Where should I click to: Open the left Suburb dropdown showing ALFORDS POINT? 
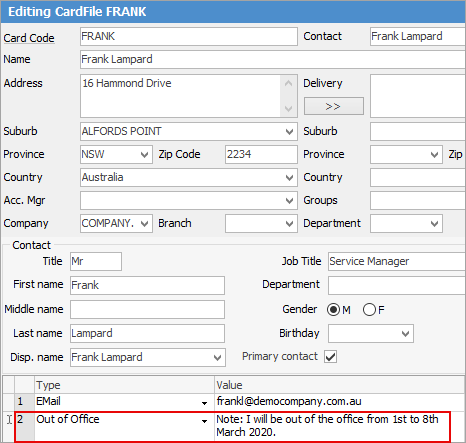tap(289, 132)
